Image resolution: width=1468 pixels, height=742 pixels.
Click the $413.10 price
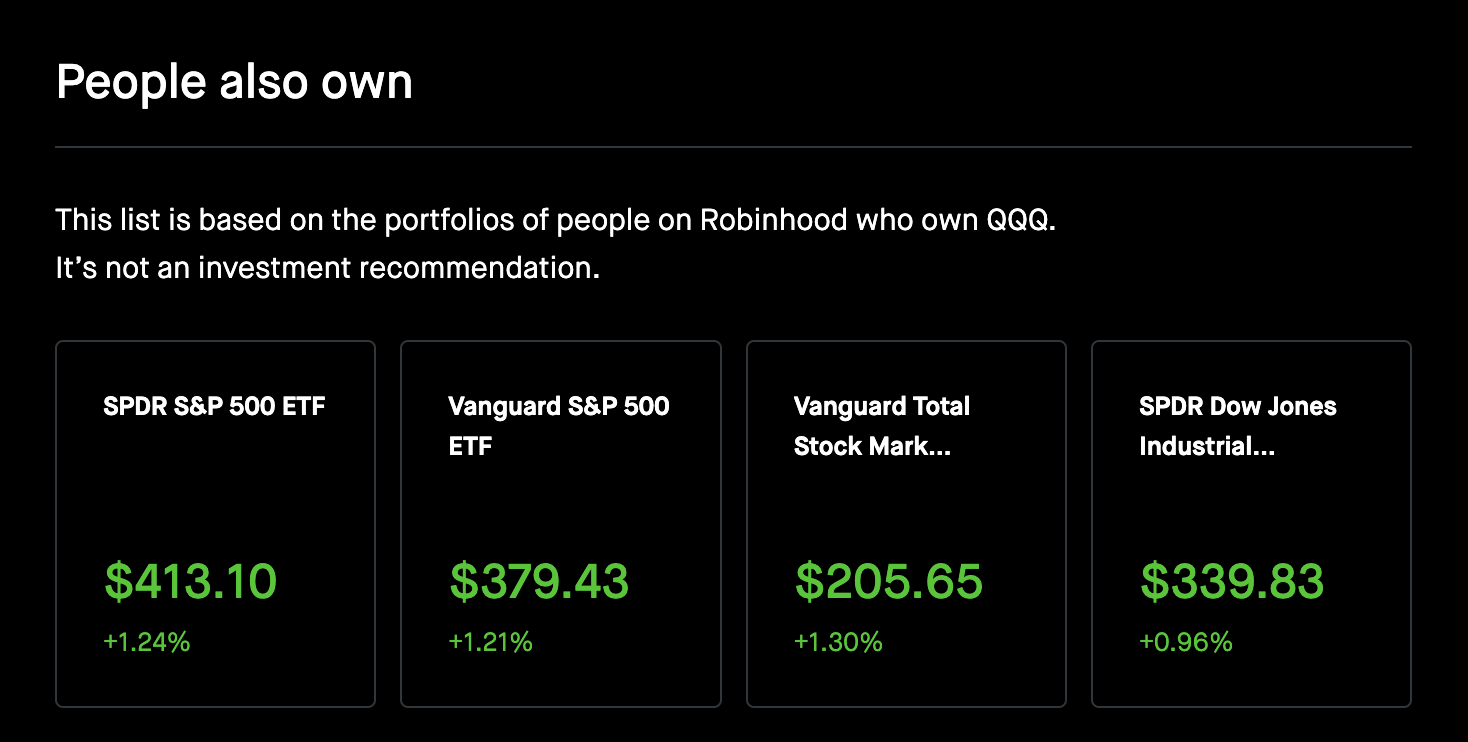click(190, 581)
